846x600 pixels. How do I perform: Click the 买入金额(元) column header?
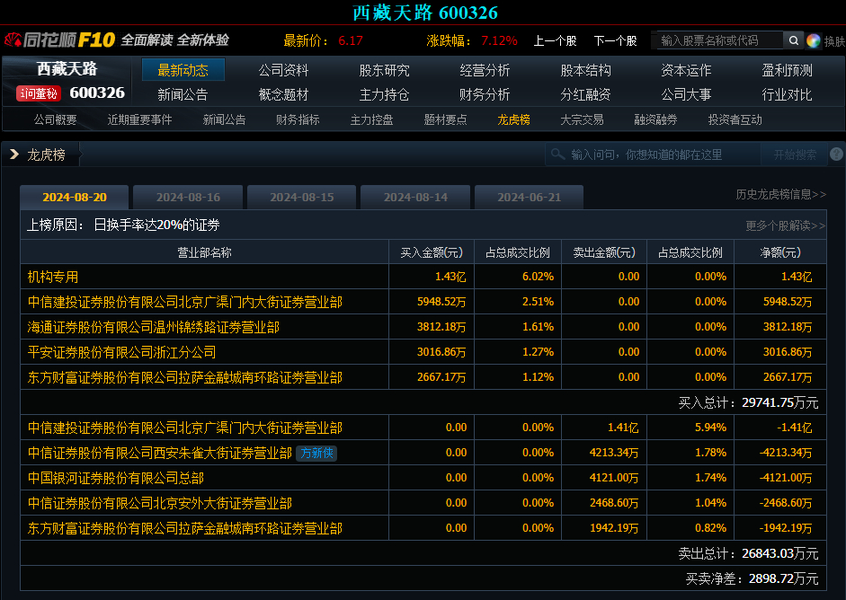[x=432, y=253]
